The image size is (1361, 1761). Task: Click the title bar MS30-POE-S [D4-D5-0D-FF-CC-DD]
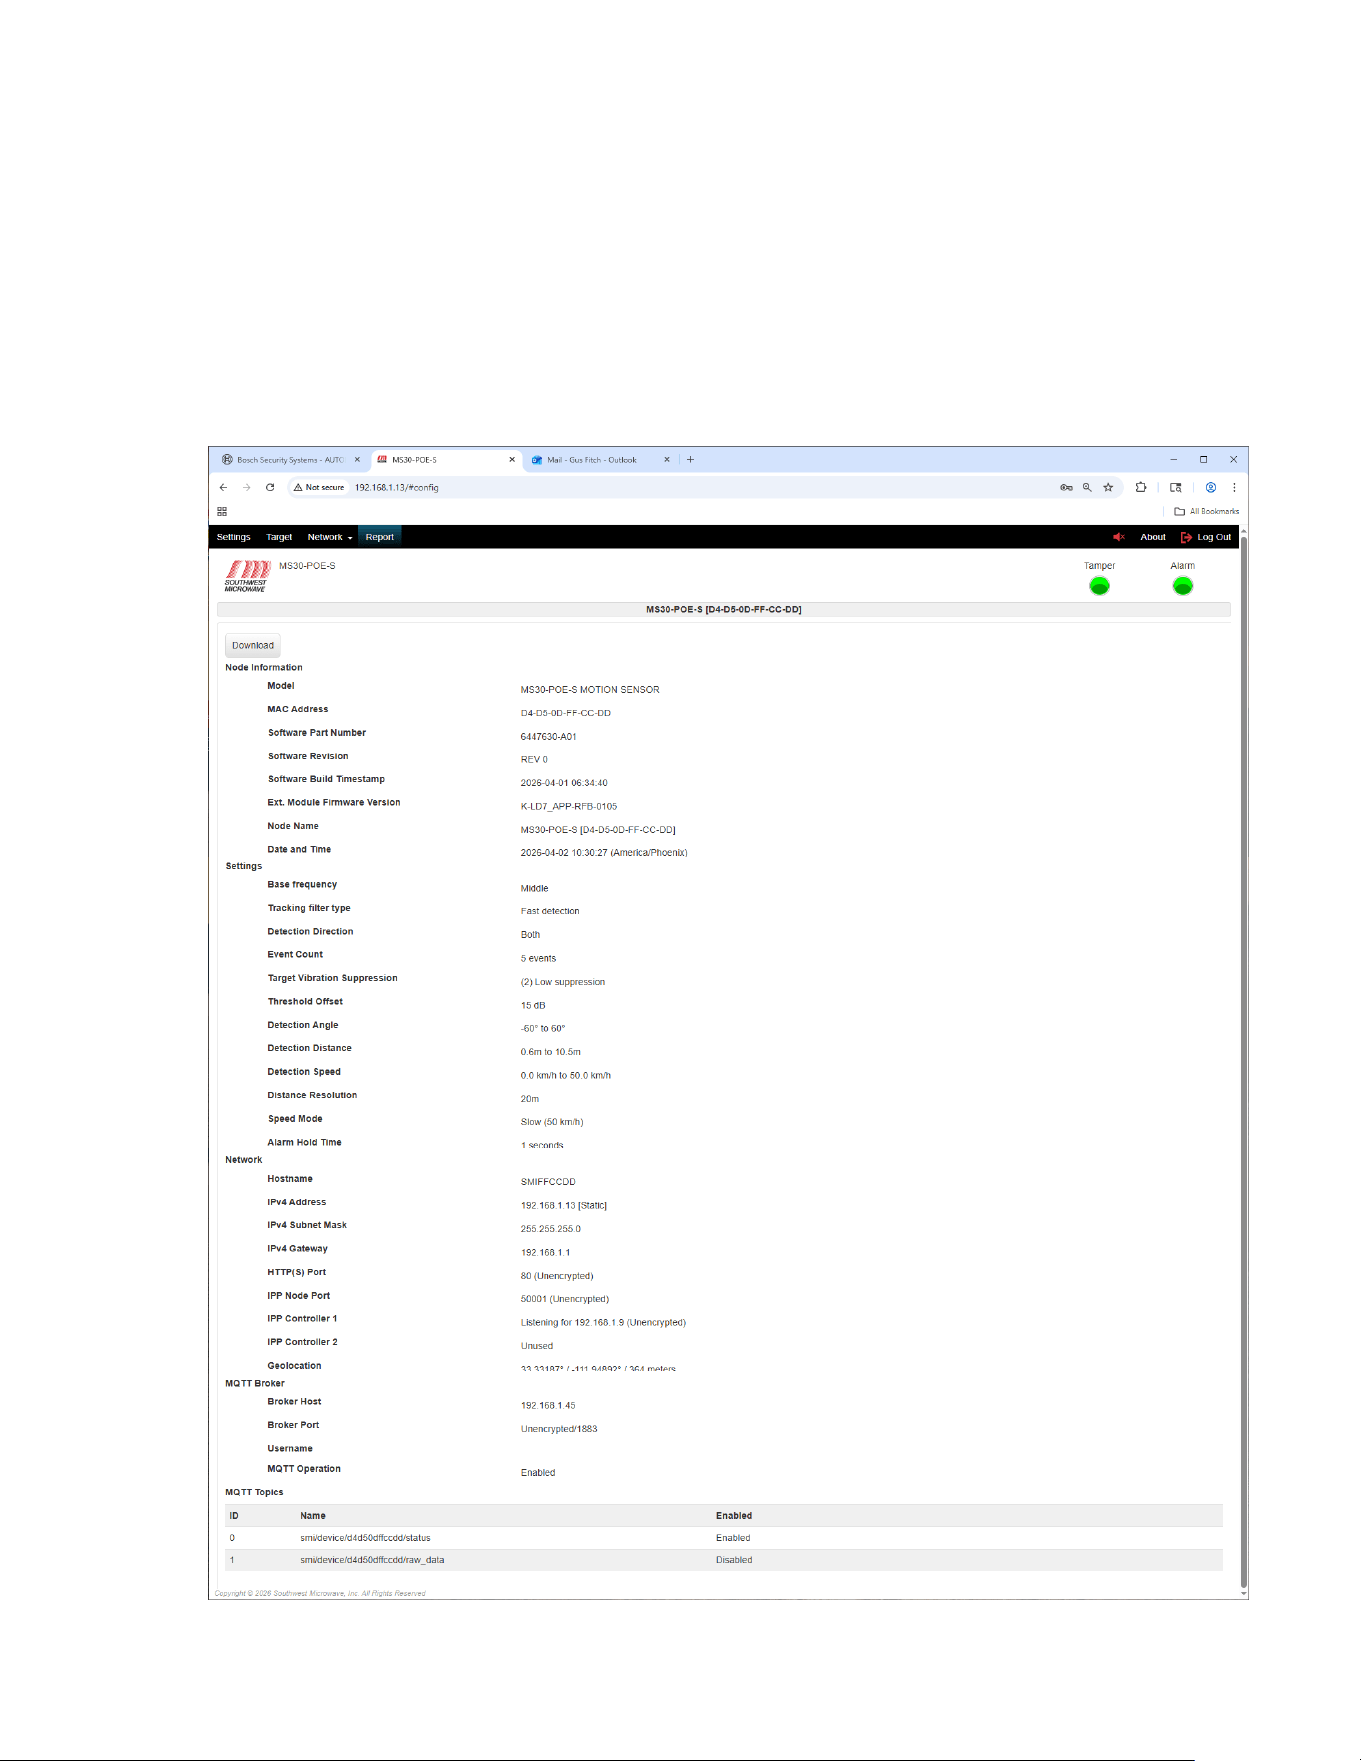point(723,609)
